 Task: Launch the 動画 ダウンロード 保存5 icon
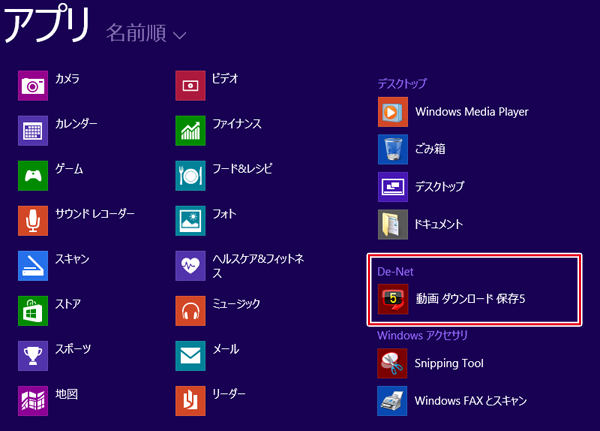[393, 299]
